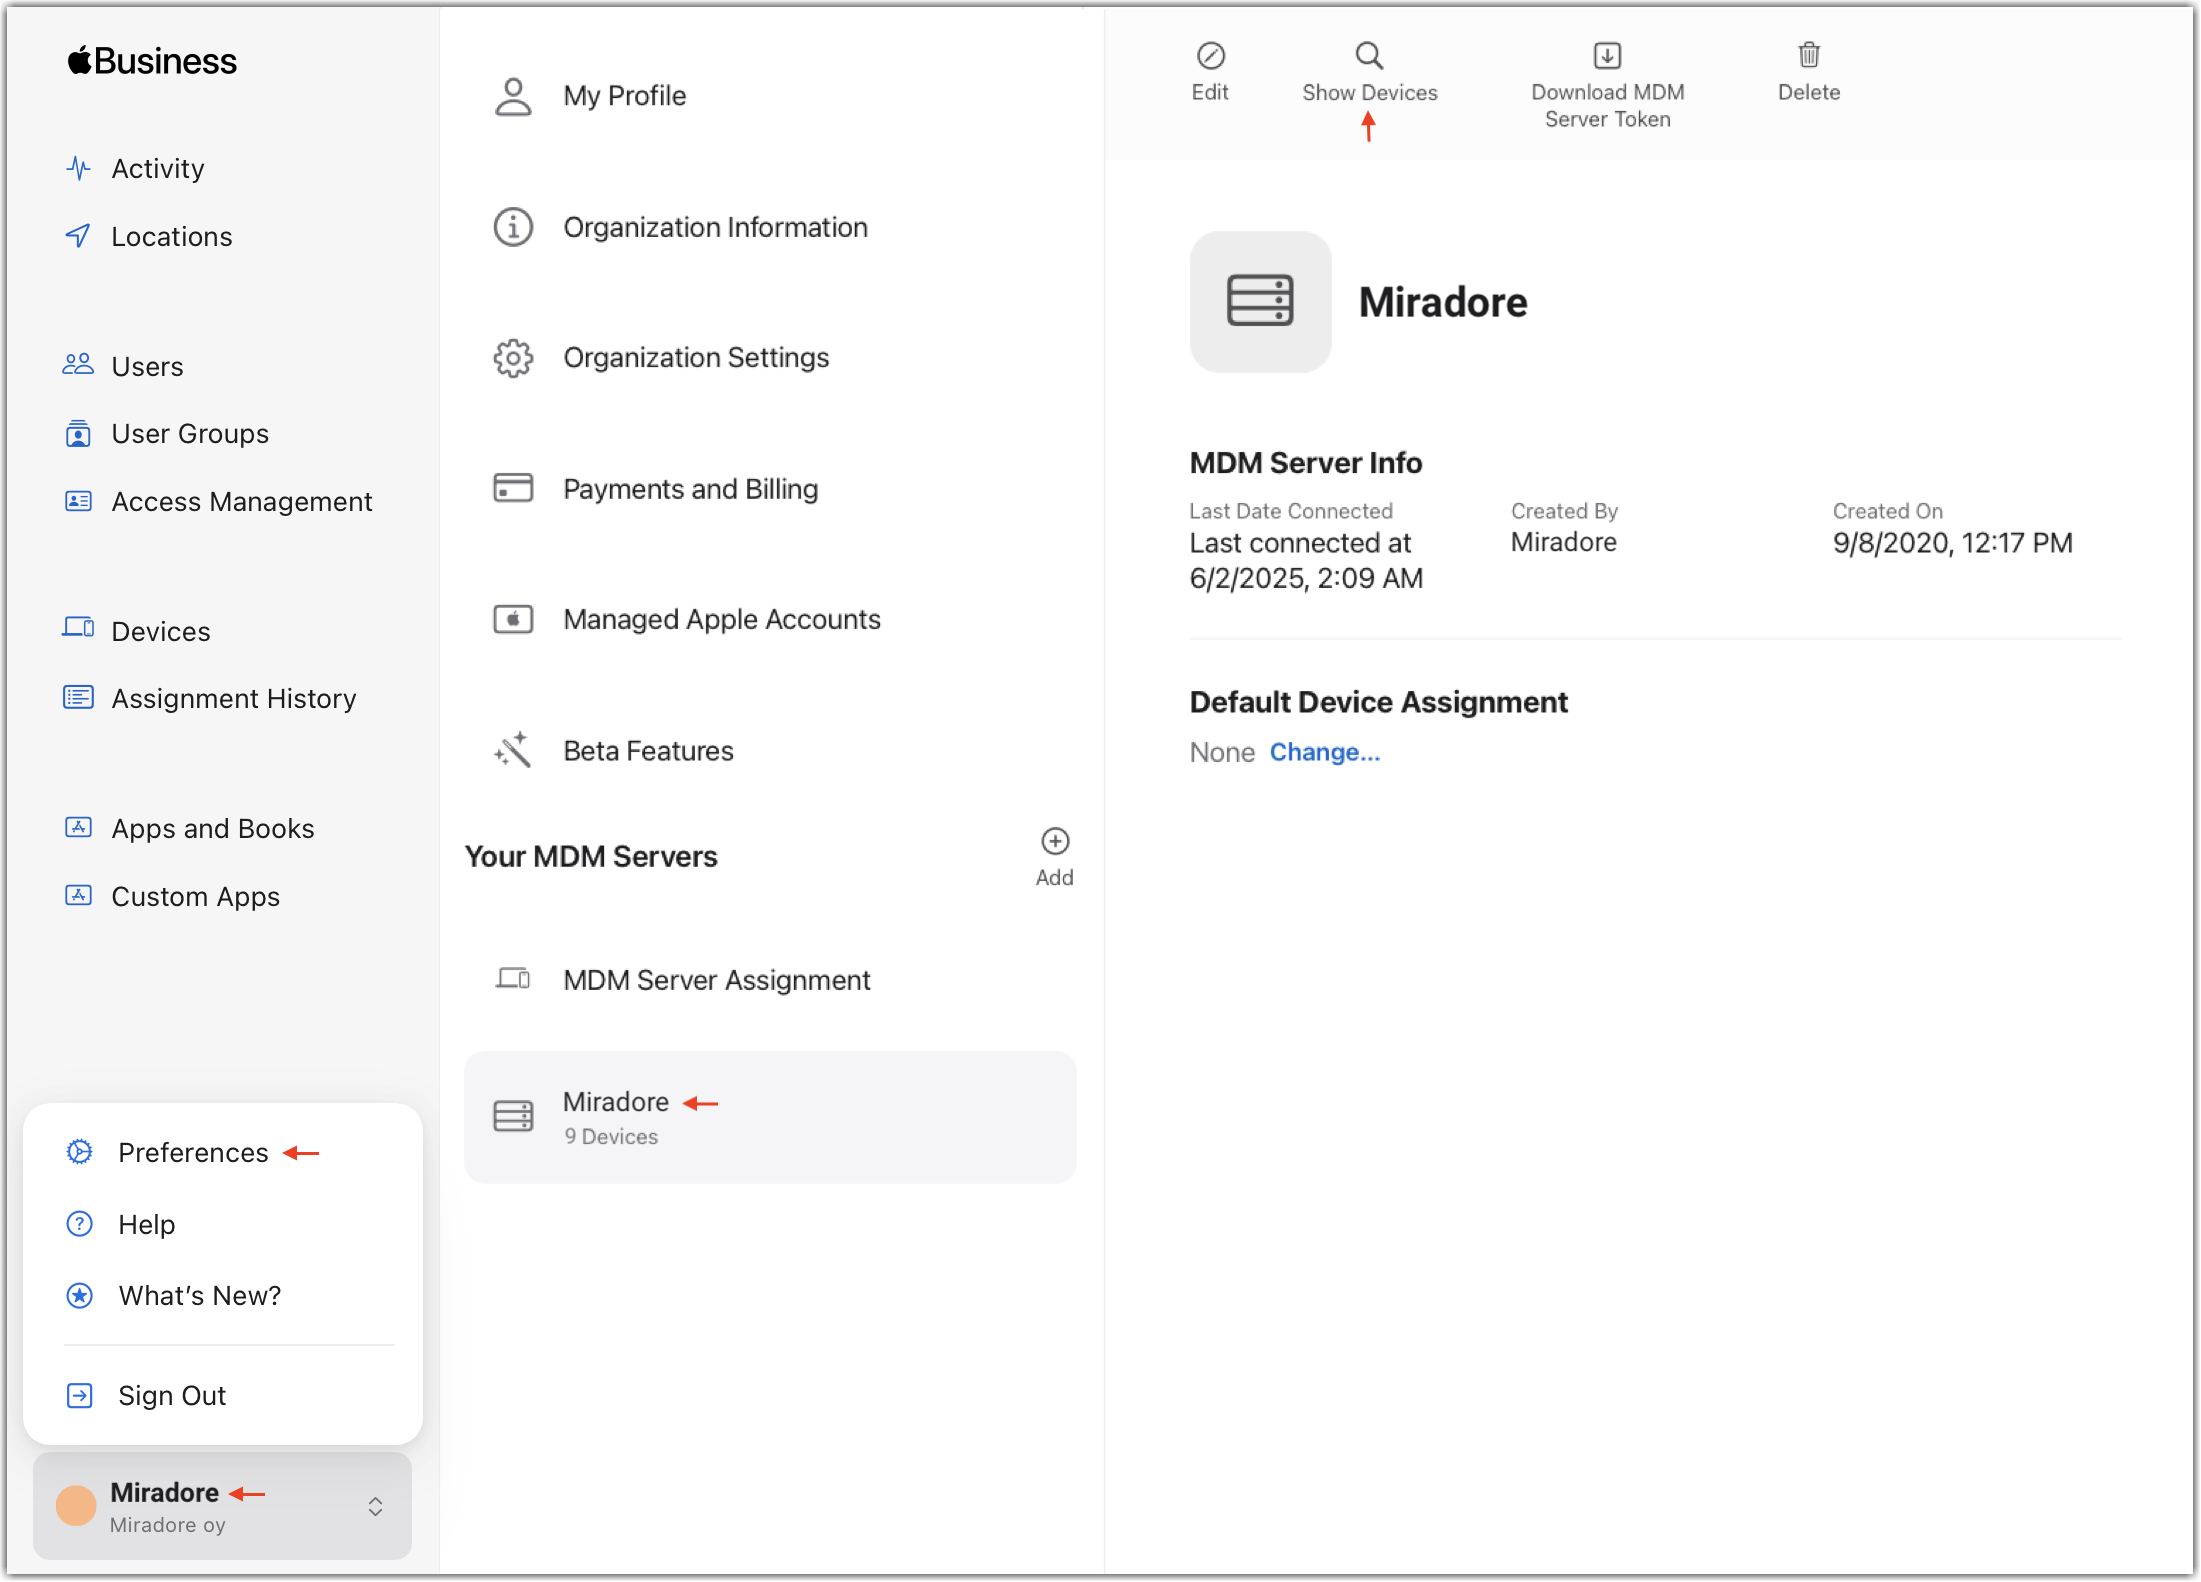Click the Miradore server icon in list
Screen dimensions: 2201x1582
513,1116
